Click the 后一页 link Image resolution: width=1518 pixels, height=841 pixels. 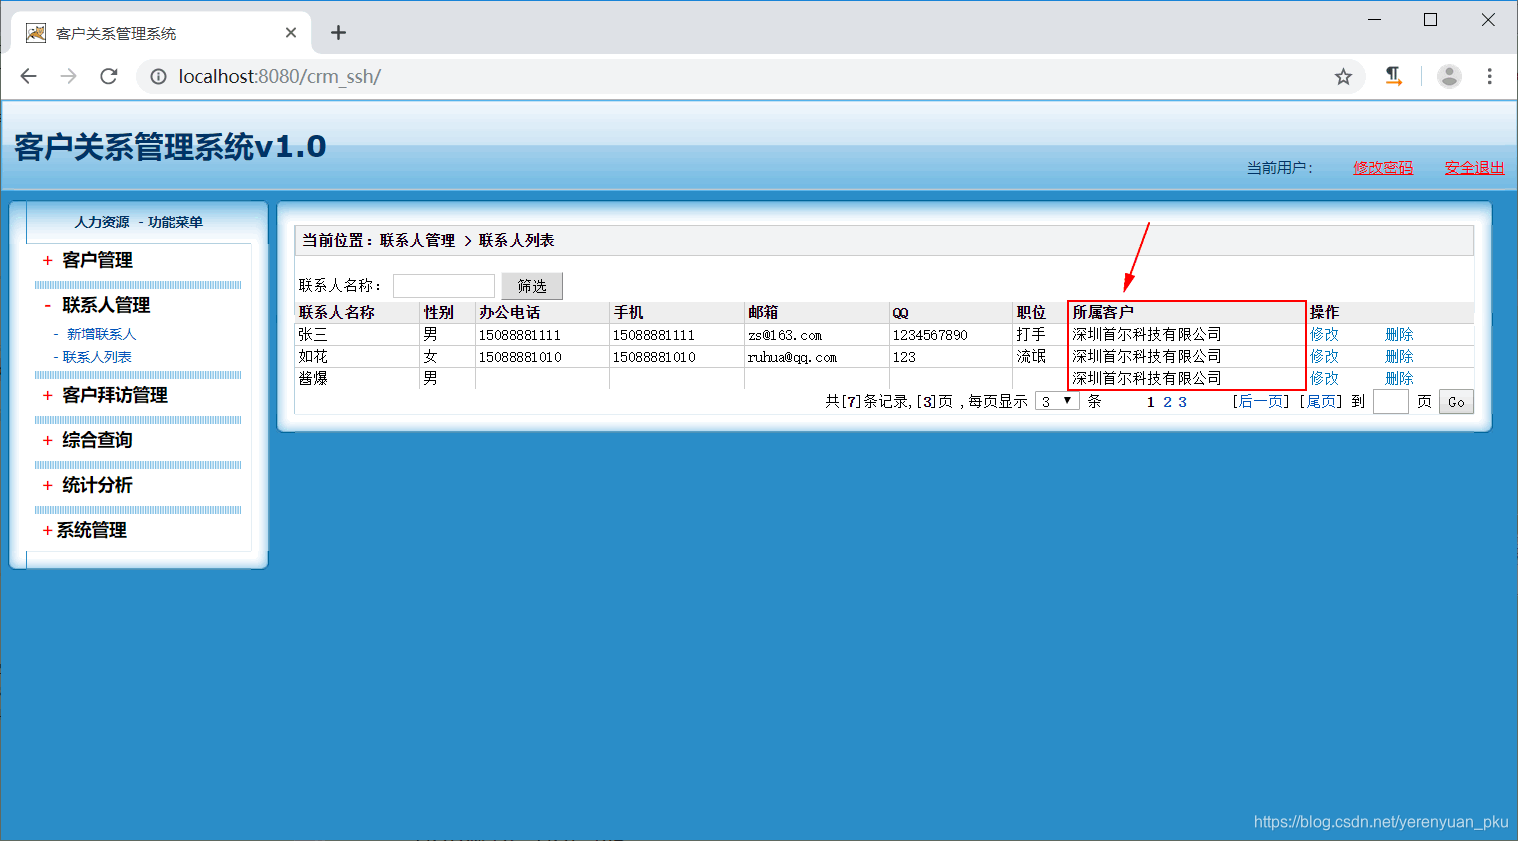click(x=1260, y=401)
